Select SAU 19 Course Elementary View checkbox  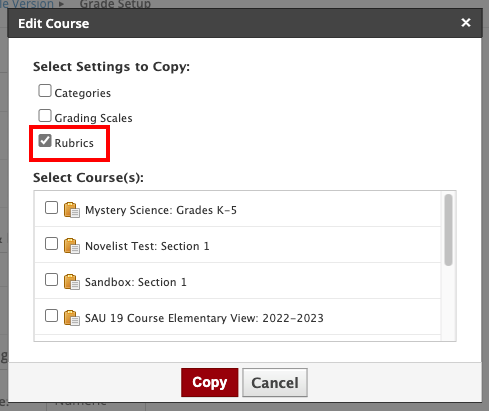pos(51,316)
